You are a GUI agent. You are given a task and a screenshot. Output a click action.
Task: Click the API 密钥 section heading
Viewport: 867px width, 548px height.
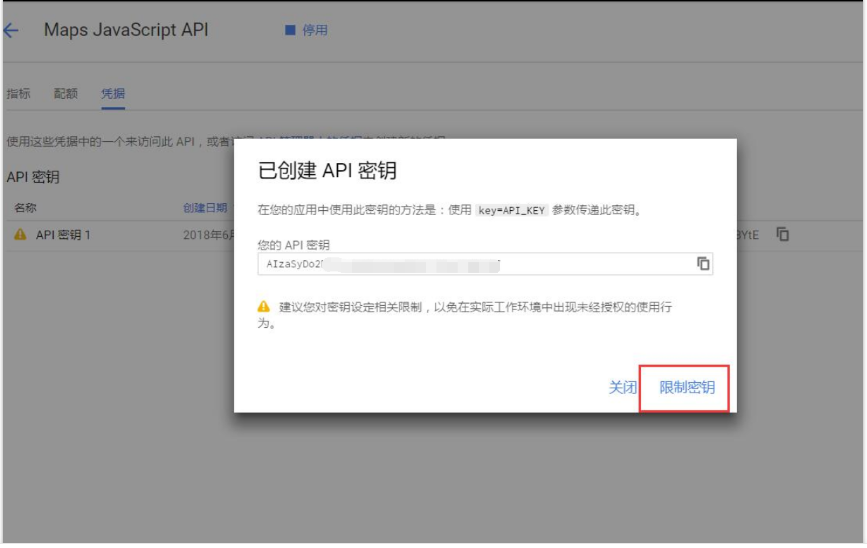[33, 177]
